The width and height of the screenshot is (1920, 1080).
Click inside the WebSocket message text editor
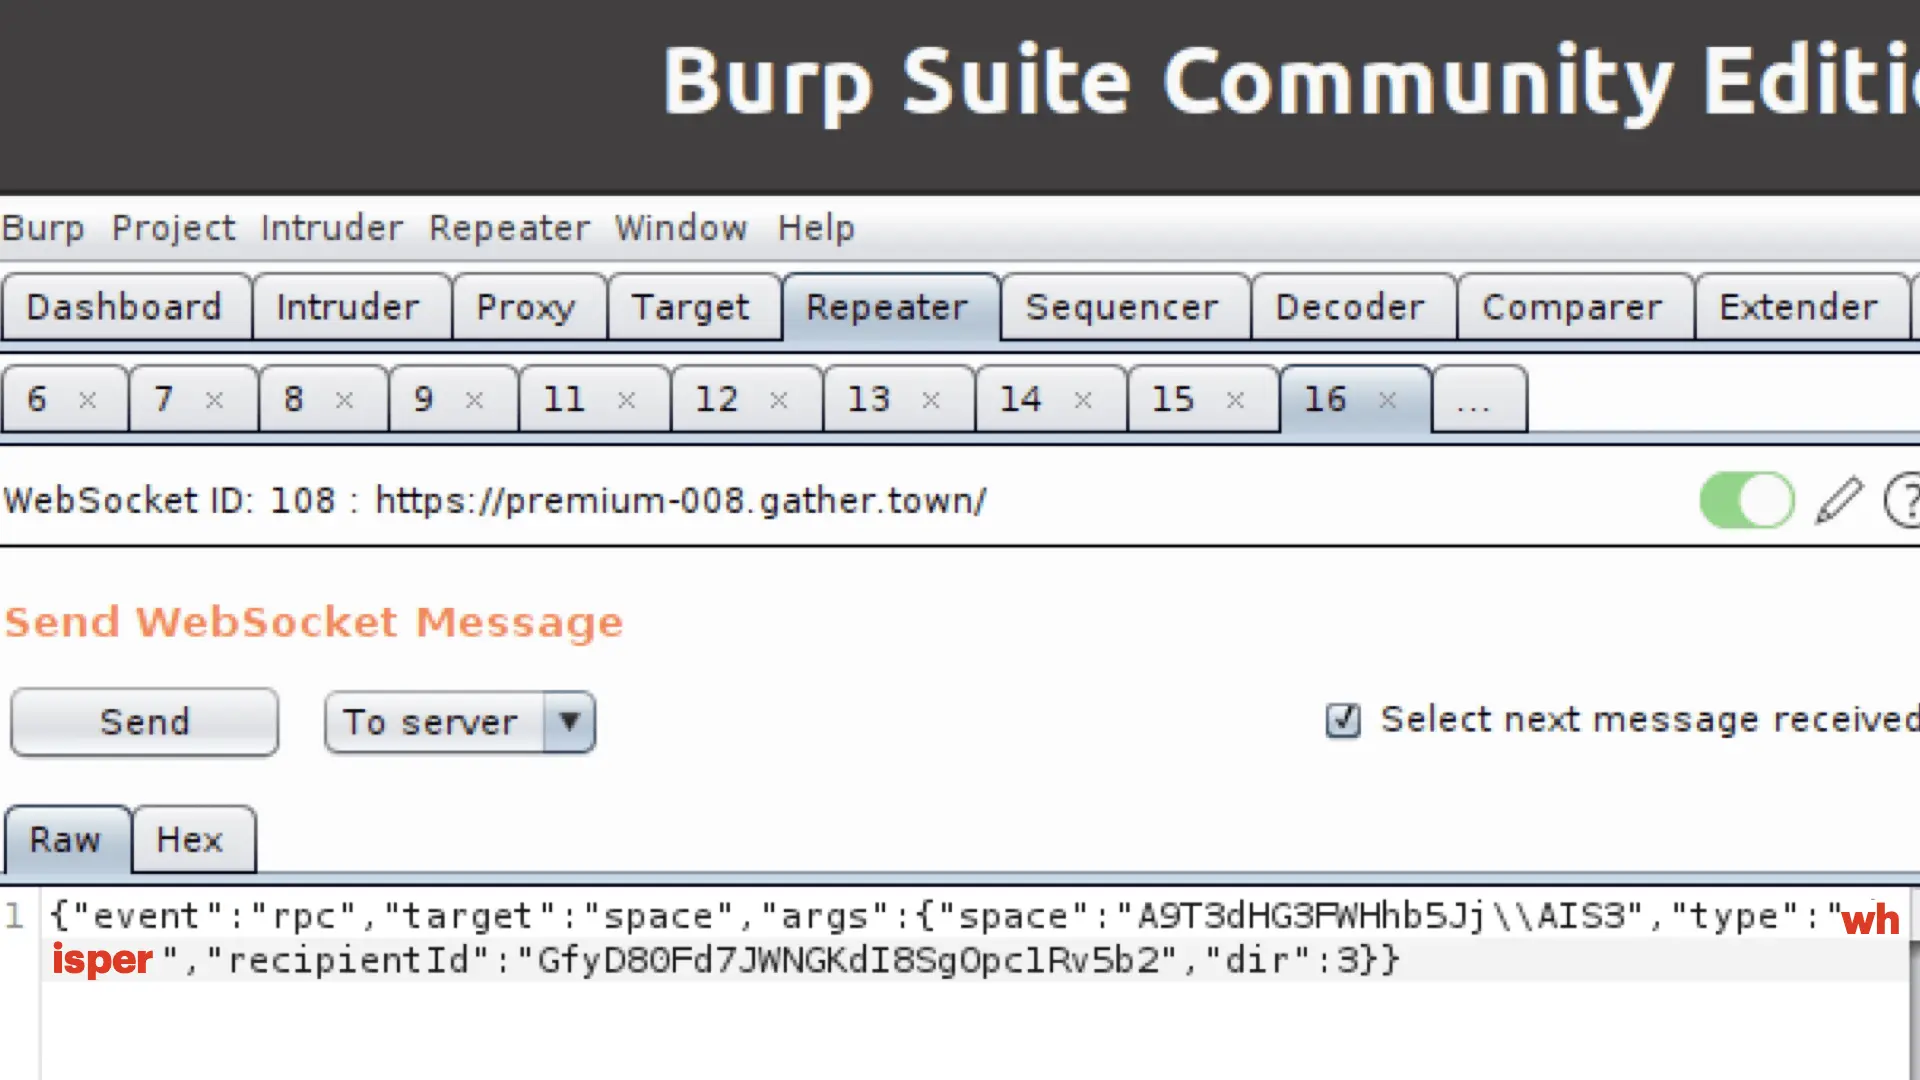[900, 1020]
